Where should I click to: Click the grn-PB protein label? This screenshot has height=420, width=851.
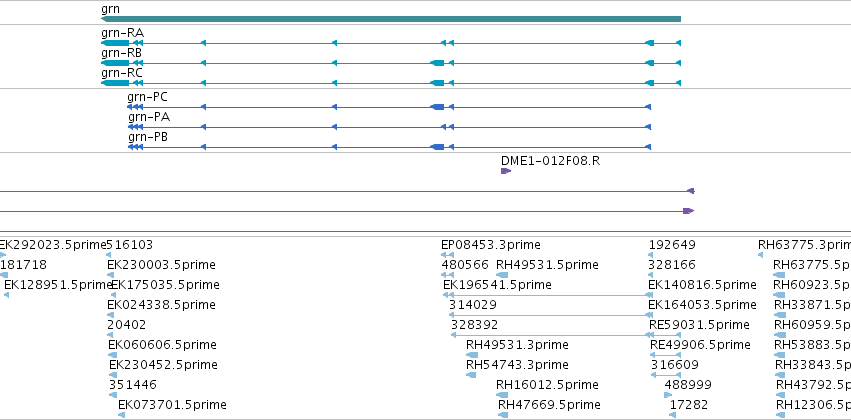pos(148,137)
